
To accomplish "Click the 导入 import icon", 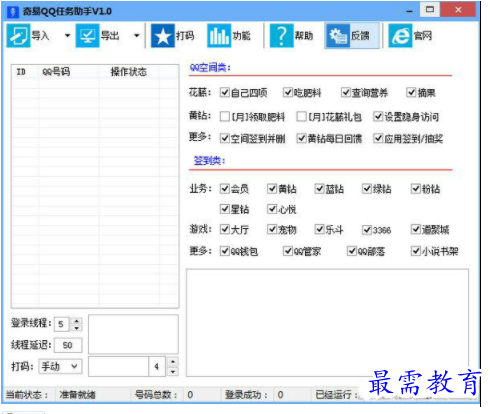I will coord(18,36).
